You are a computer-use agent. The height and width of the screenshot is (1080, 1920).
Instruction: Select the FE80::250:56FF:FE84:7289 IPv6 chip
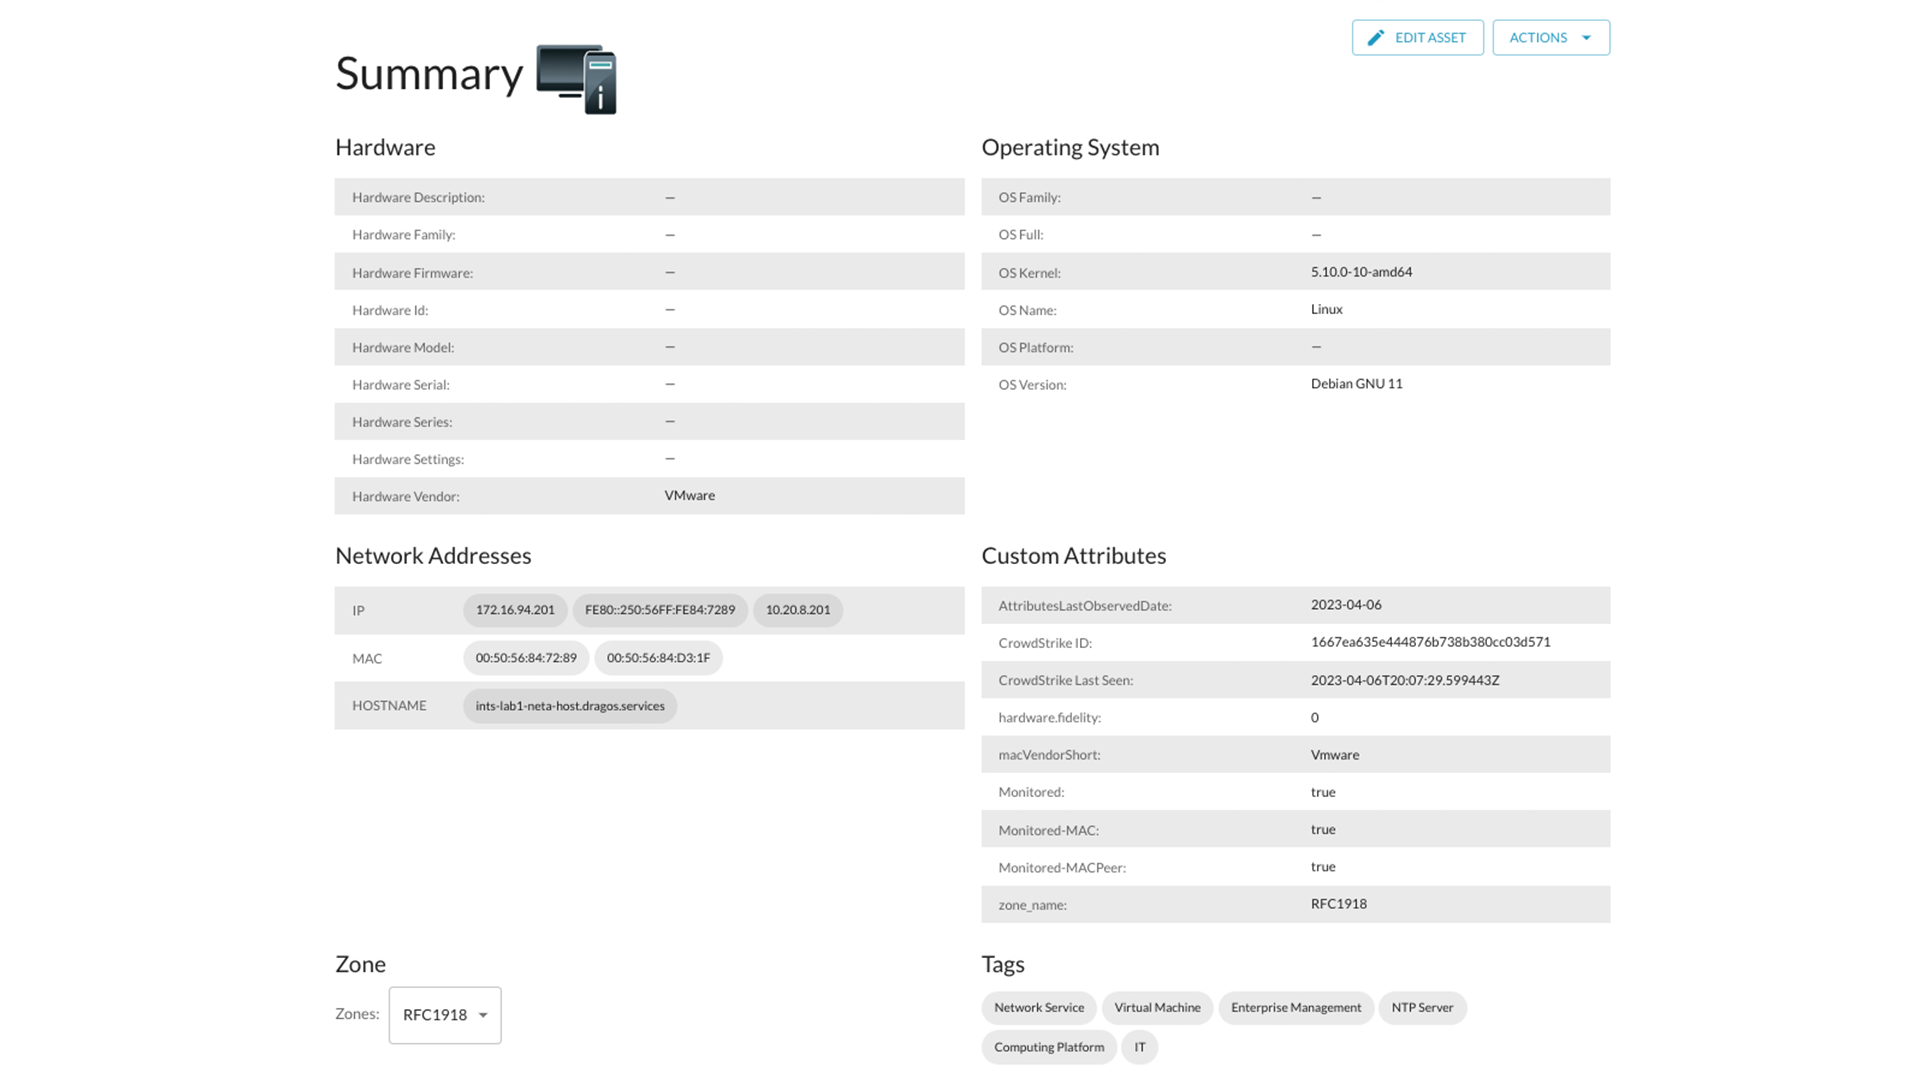pos(660,610)
